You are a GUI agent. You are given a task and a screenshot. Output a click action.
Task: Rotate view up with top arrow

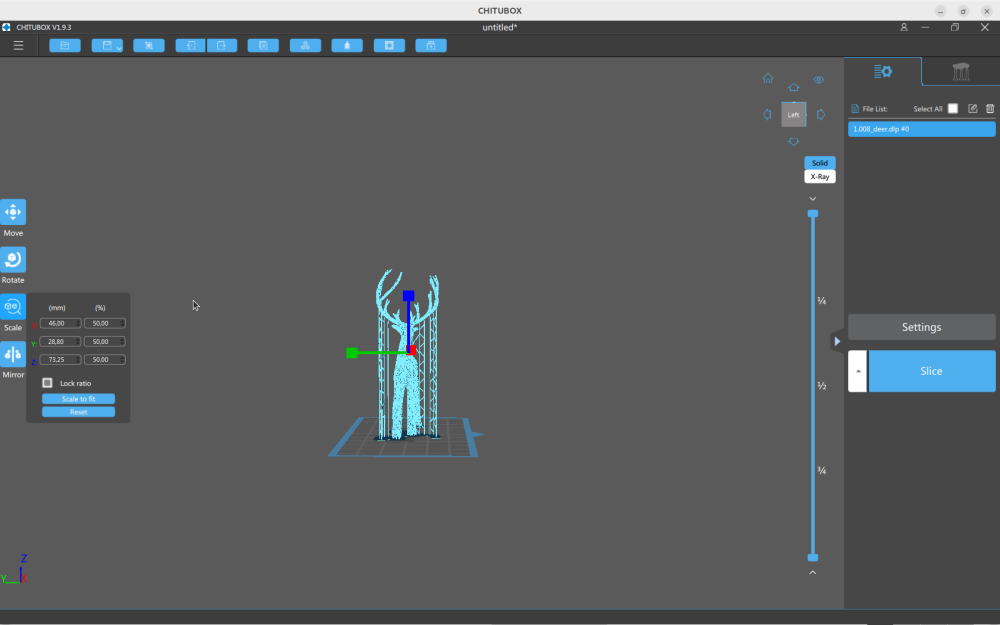coord(793,88)
